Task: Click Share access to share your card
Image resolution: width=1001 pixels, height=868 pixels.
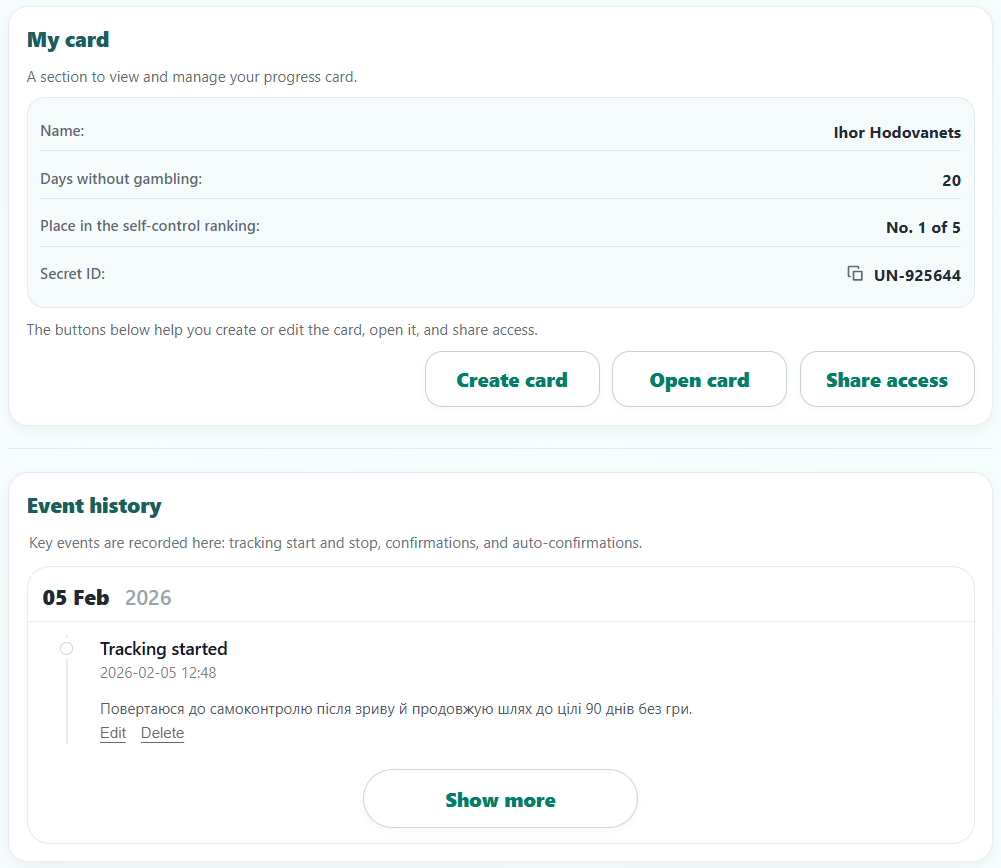Action: pos(886,379)
